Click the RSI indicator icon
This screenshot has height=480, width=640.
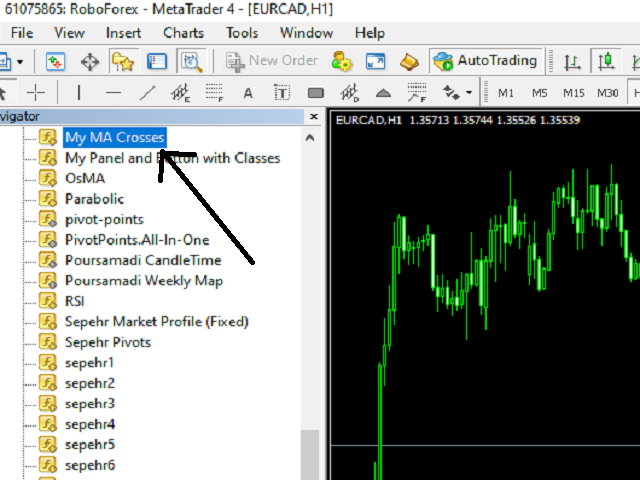point(48,301)
